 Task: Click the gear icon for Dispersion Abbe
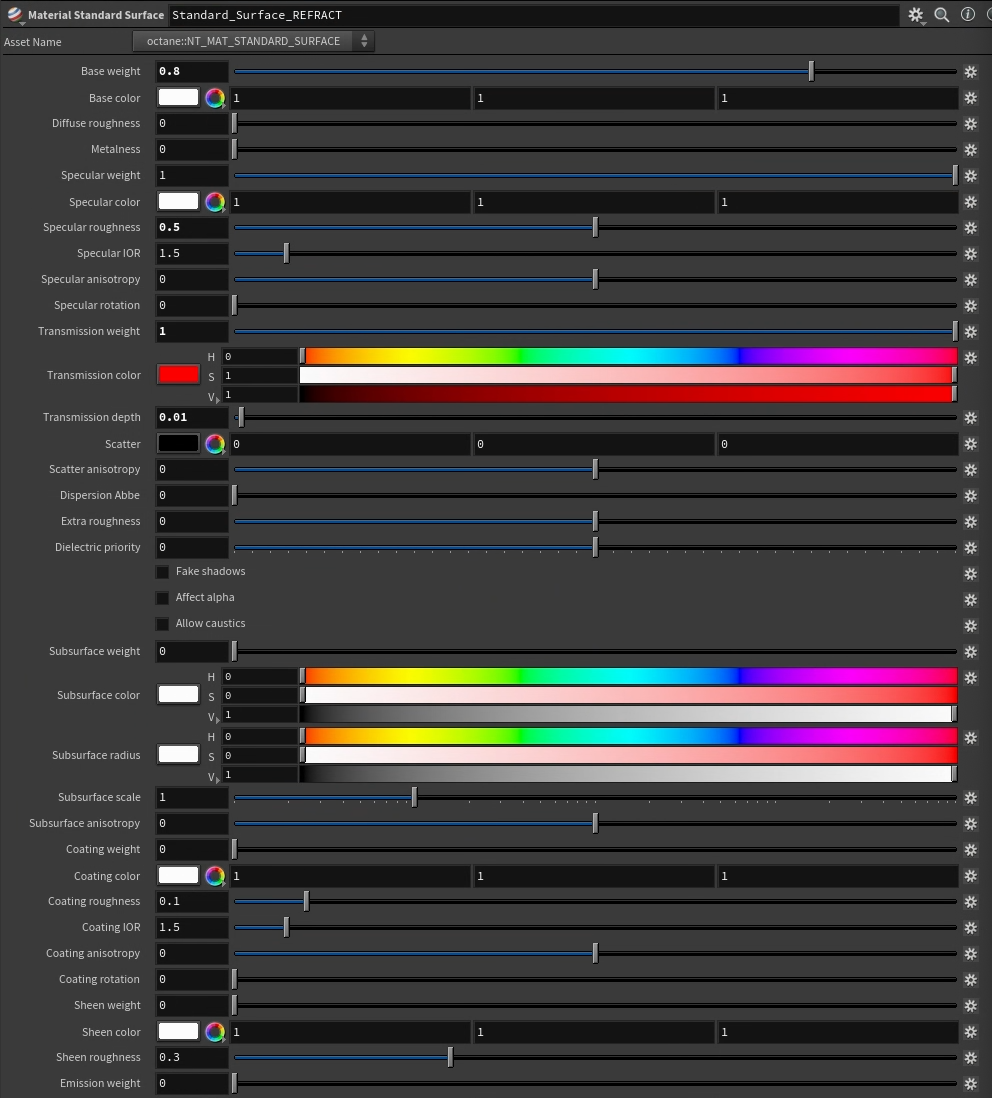970,496
